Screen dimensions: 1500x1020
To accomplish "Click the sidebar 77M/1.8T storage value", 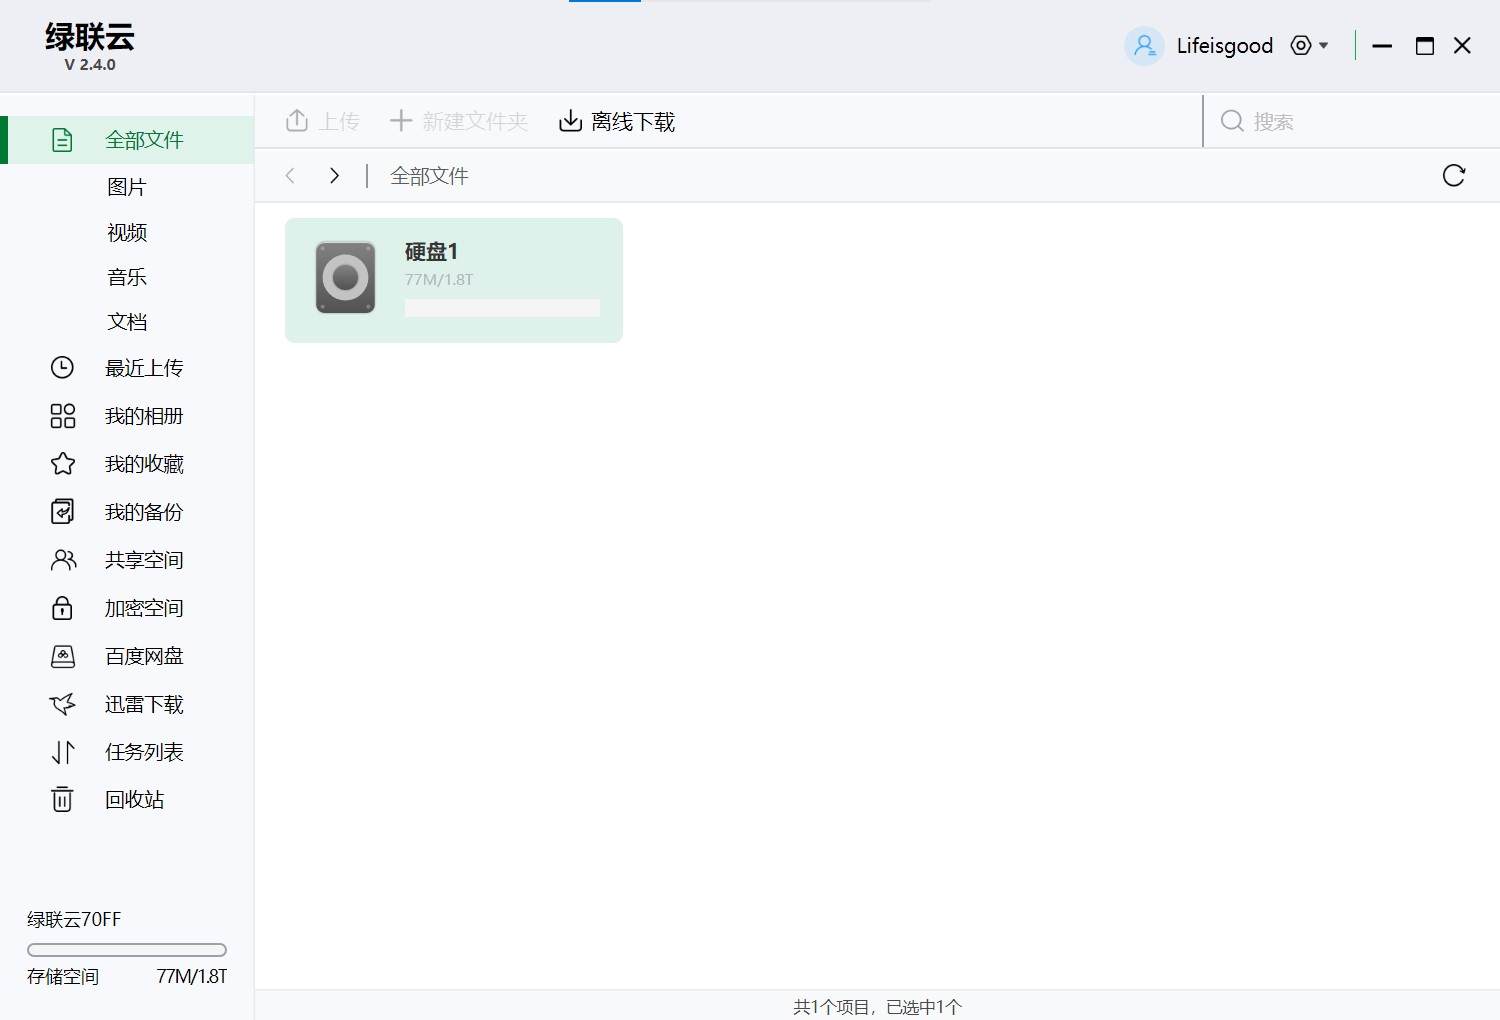I will click(192, 976).
